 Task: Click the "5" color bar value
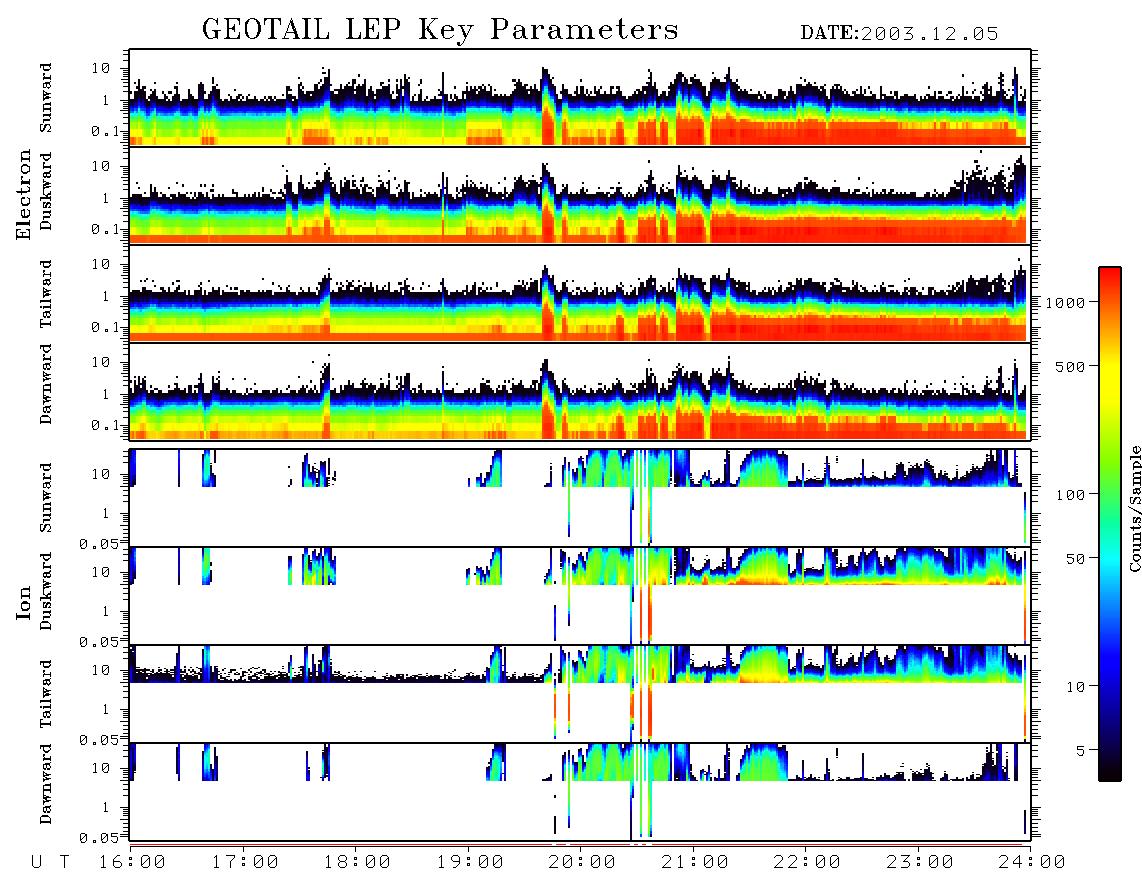pos(1080,750)
